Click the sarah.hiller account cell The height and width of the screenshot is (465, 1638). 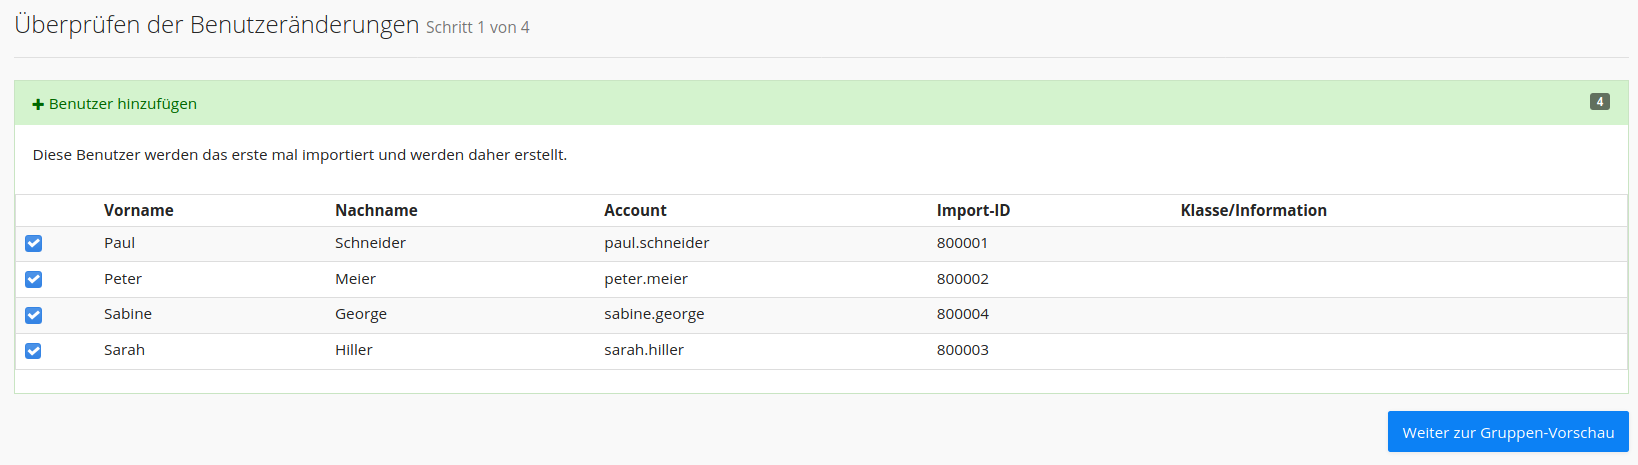click(644, 350)
